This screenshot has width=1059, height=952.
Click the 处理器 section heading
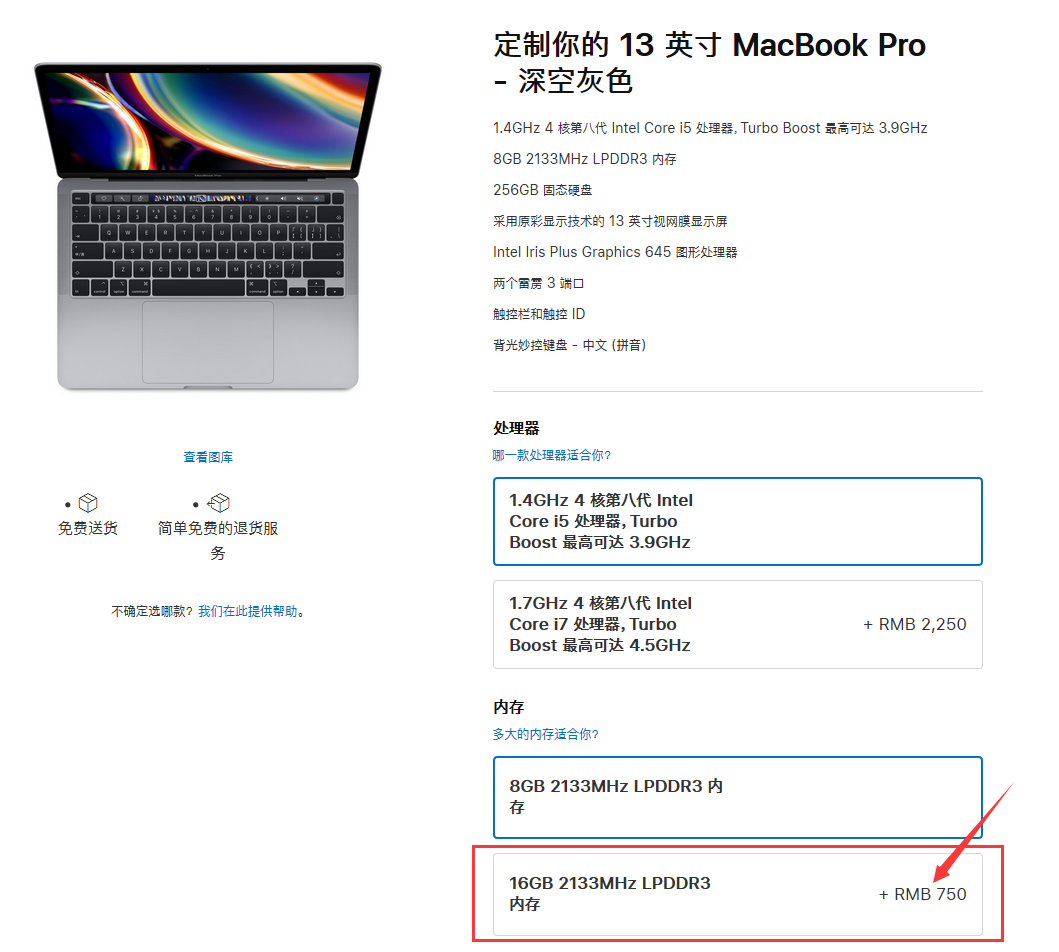click(x=516, y=428)
